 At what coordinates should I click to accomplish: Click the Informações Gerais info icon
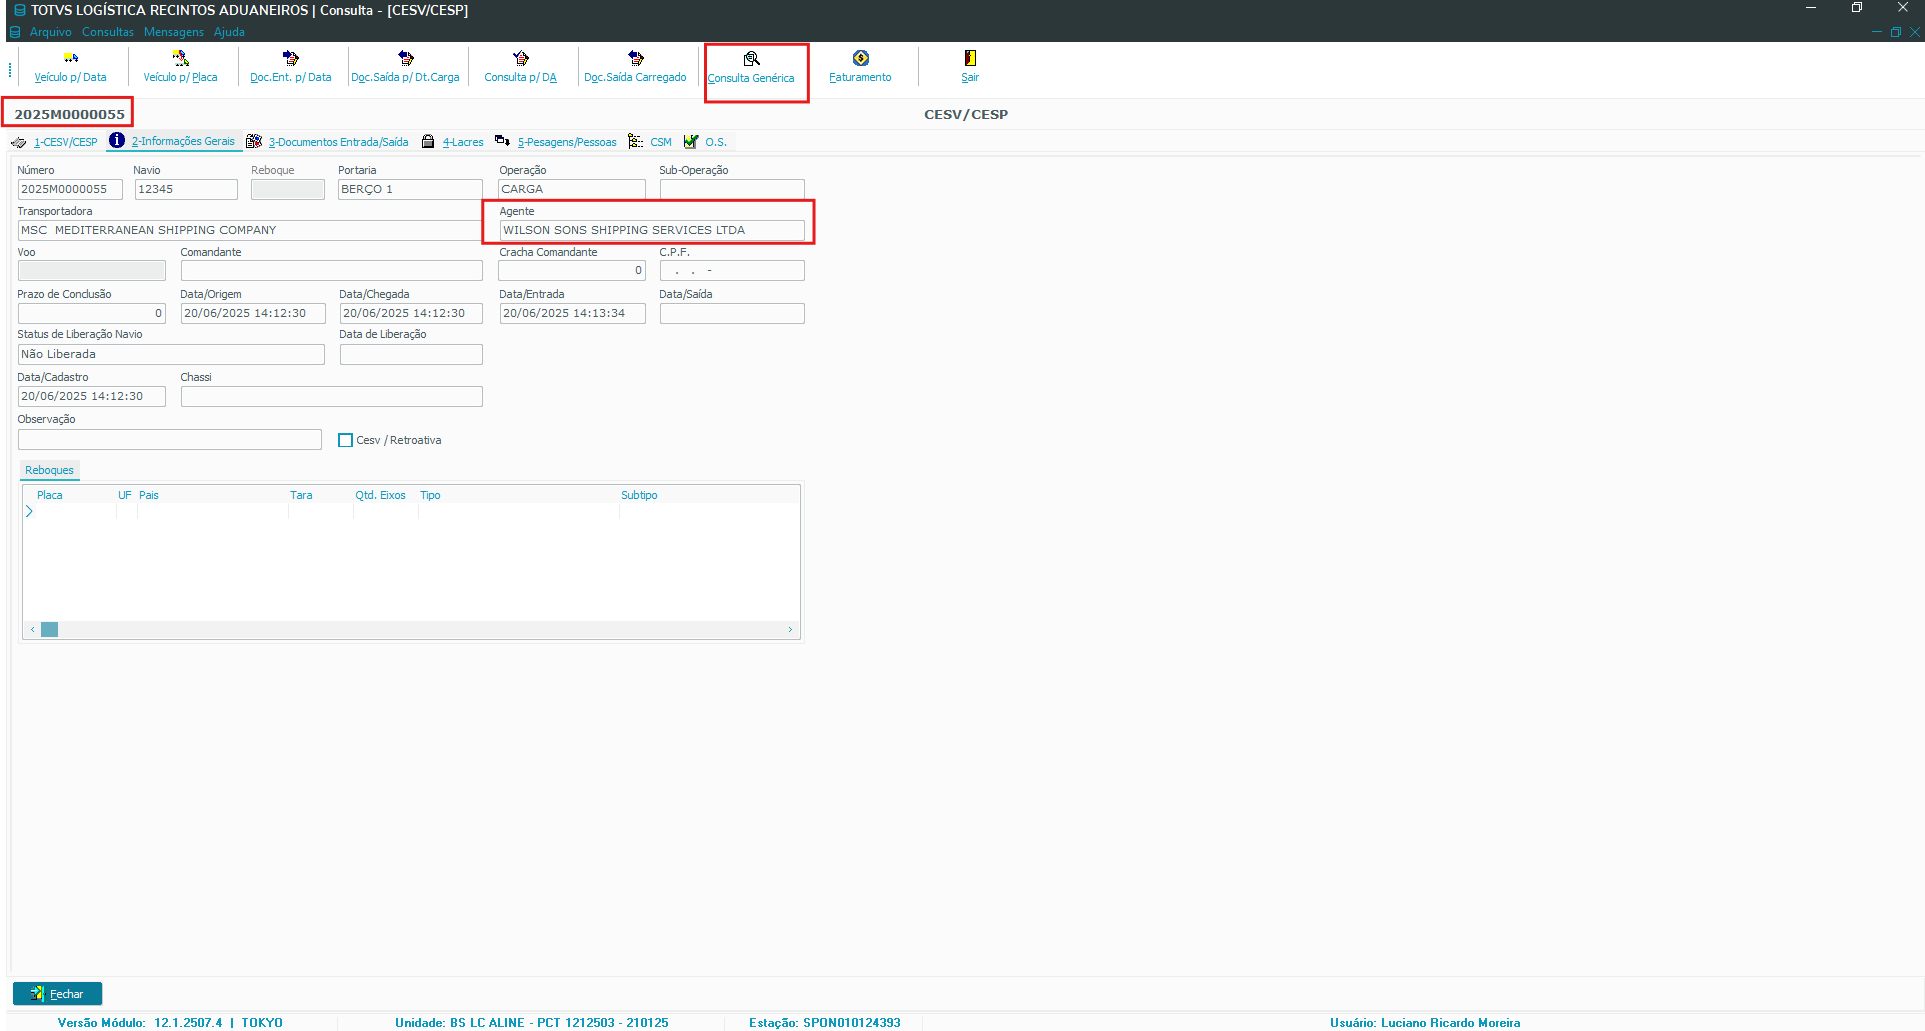tap(117, 141)
